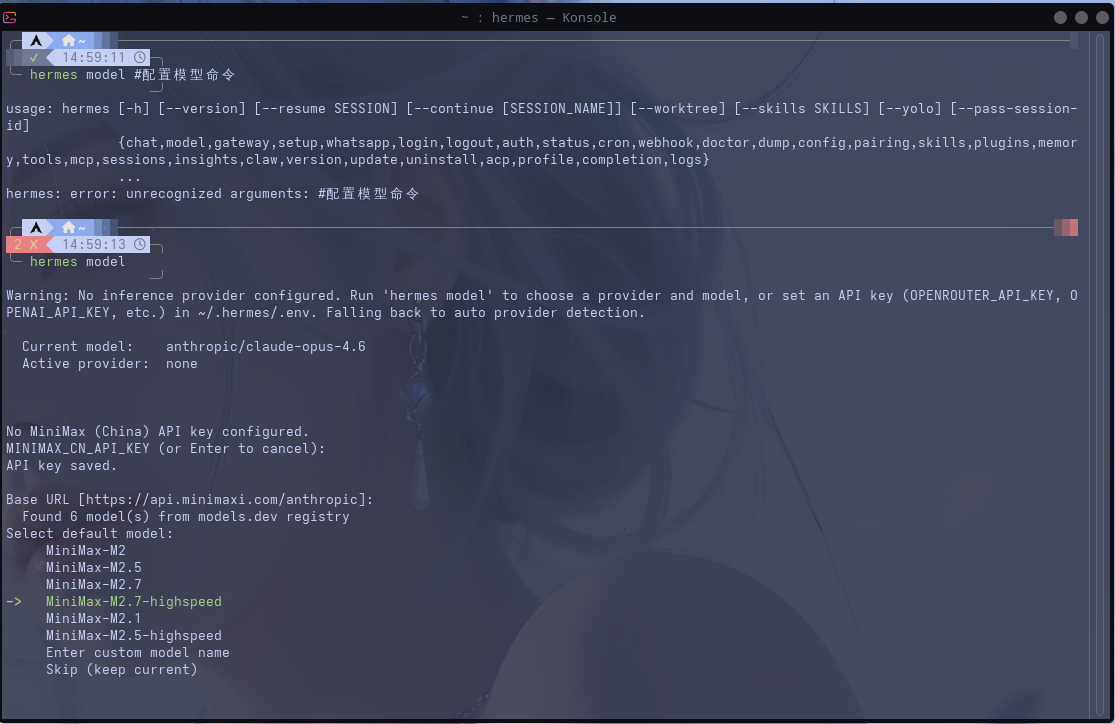Click Skip (keep current) option
1115x724 pixels.
[122, 670]
